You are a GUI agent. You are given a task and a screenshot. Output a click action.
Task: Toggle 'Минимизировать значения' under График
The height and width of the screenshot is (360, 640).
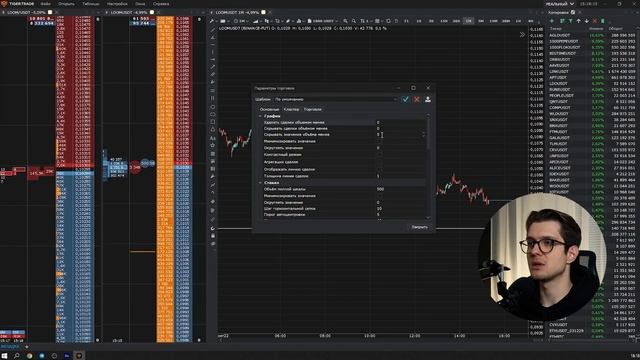[379, 141]
